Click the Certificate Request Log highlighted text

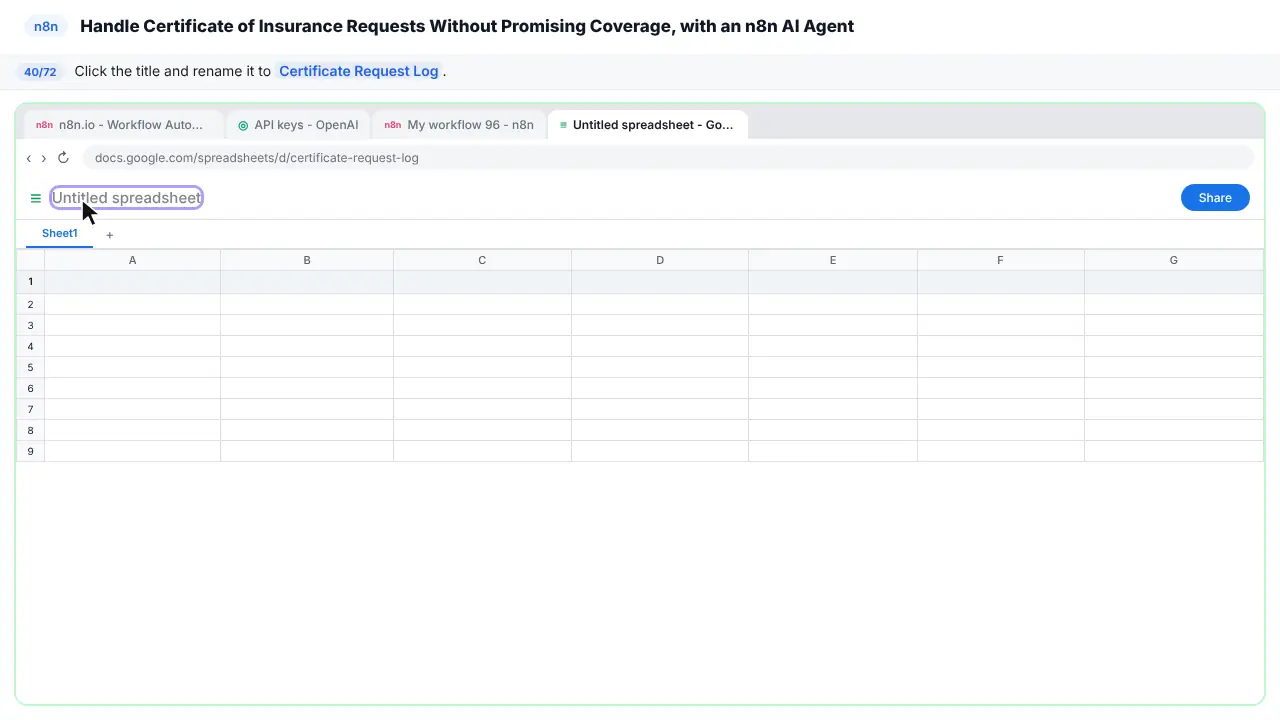coord(359,71)
